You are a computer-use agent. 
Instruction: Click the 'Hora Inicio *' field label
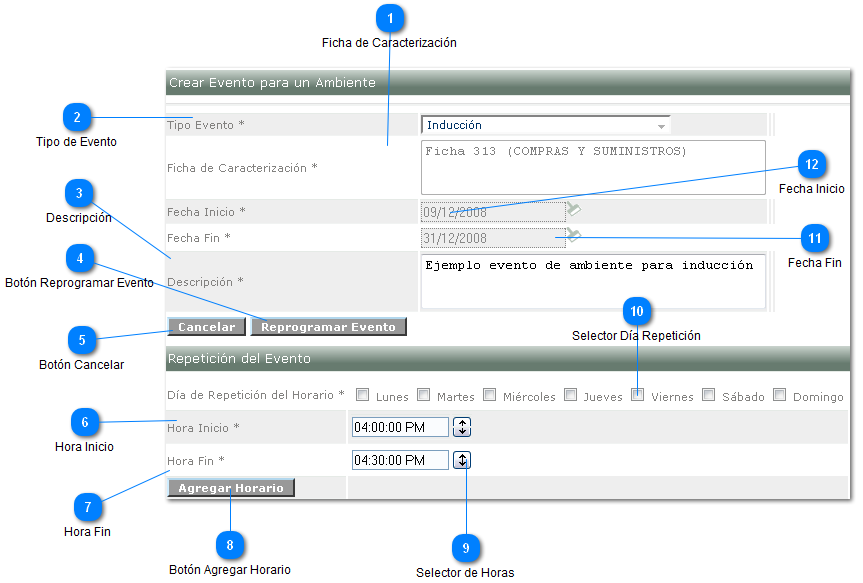click(203, 428)
